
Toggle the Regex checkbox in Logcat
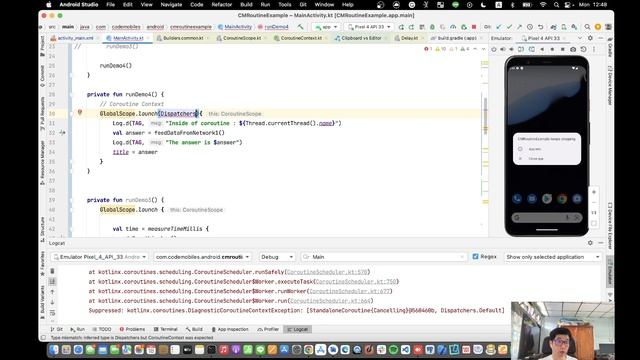475,257
